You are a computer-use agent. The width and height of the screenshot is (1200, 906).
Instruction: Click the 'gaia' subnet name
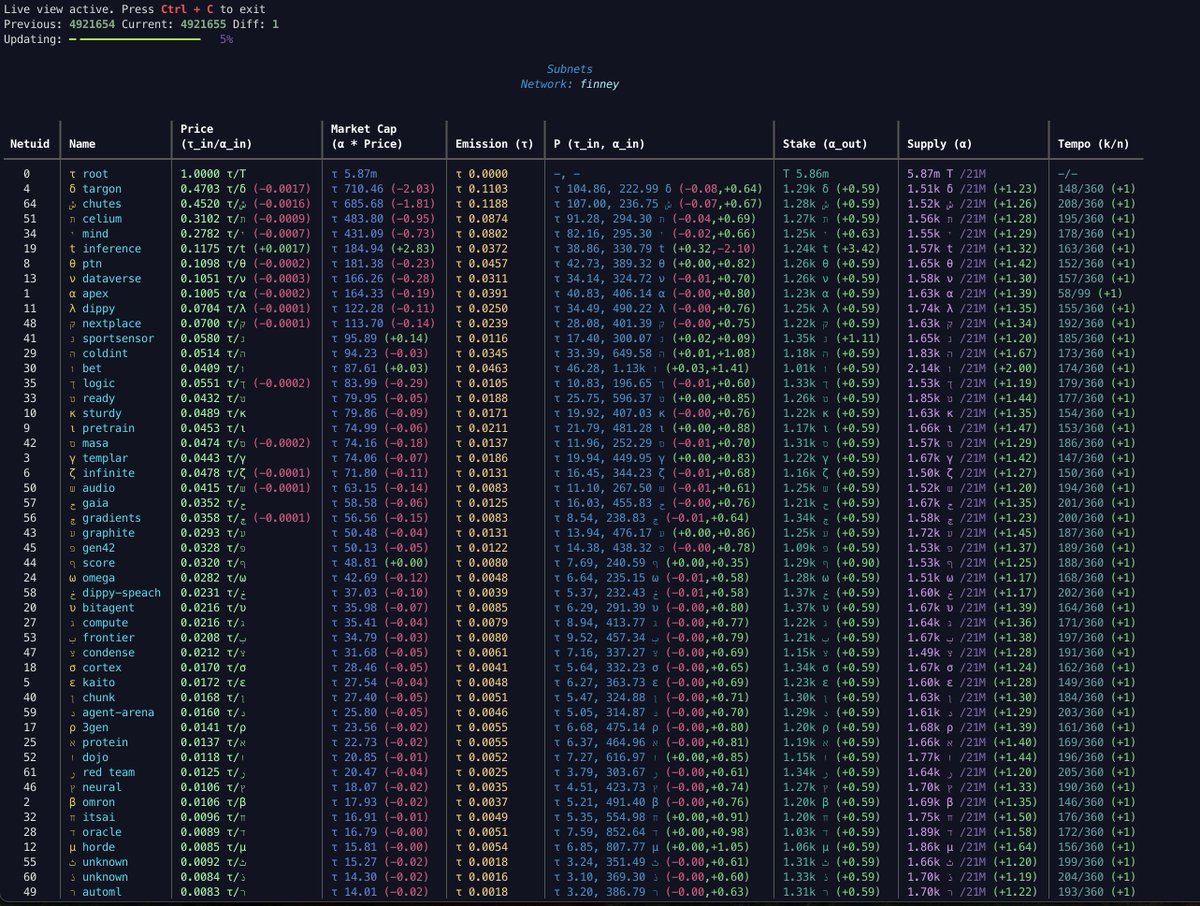pyautogui.click(x=96, y=503)
